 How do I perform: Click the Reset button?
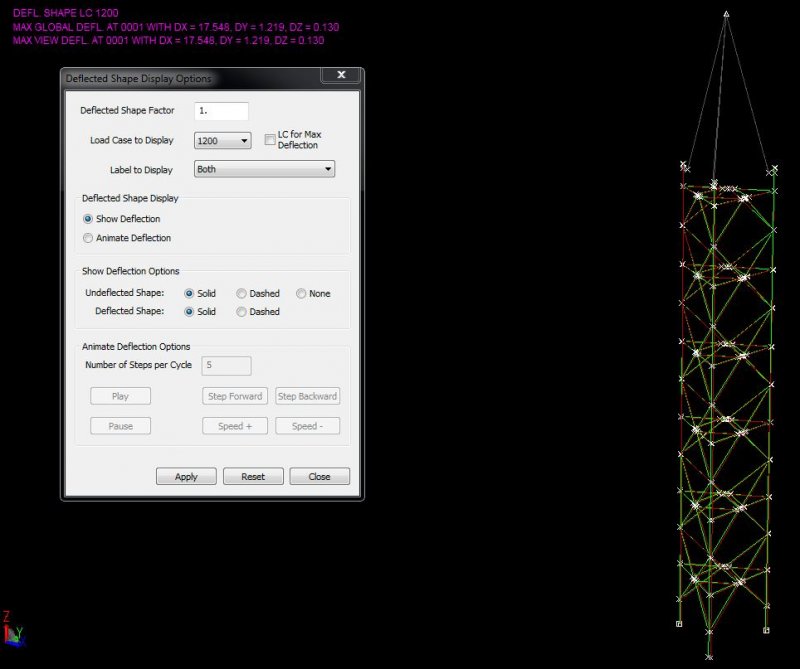253,477
